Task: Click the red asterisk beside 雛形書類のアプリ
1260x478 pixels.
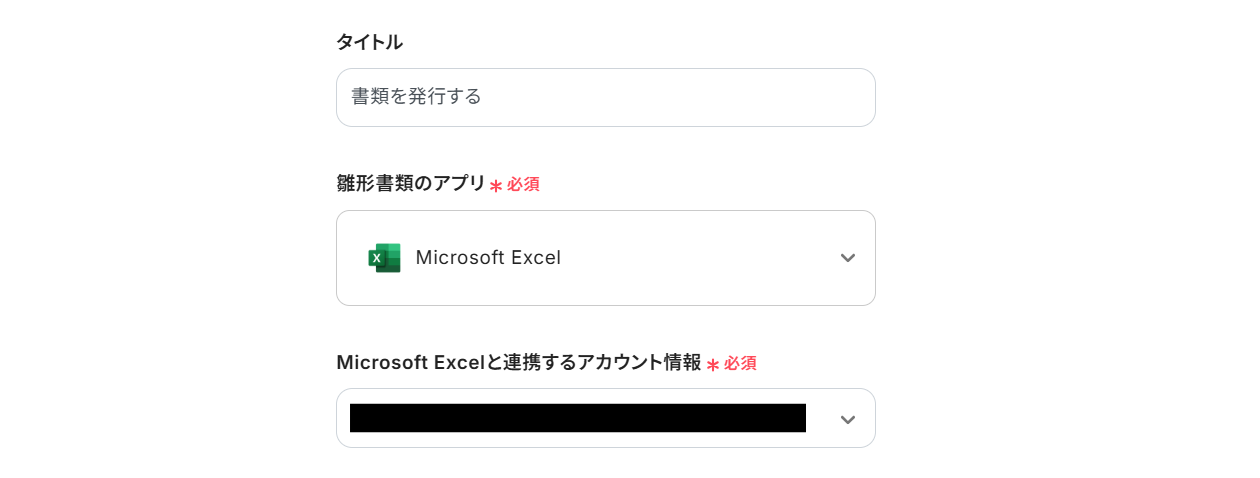Action: (x=495, y=185)
